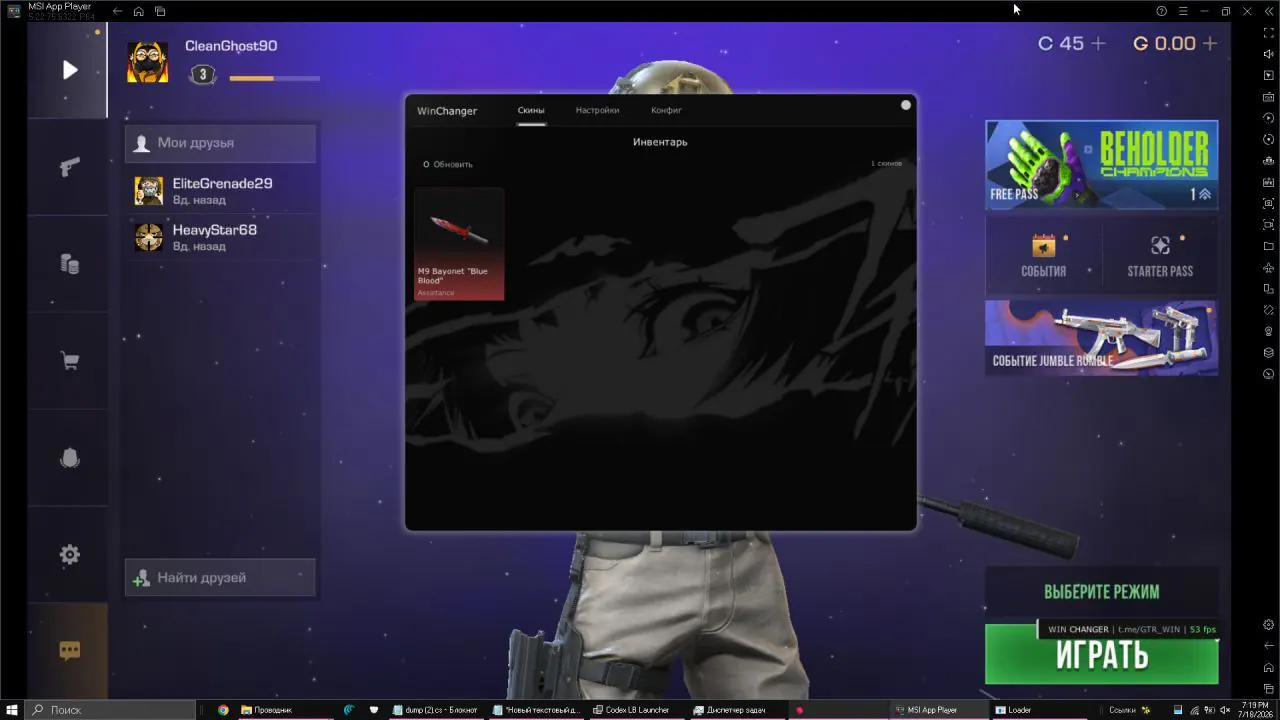Switch to Codex LB Launcher taskbar window
Screen dimensions: 1280x720
tap(637, 710)
